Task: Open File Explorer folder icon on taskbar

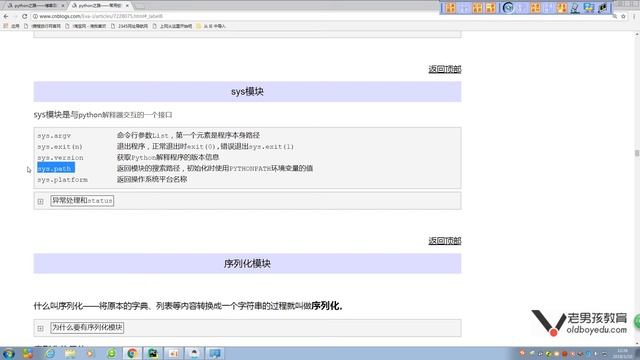Action: pos(70,353)
